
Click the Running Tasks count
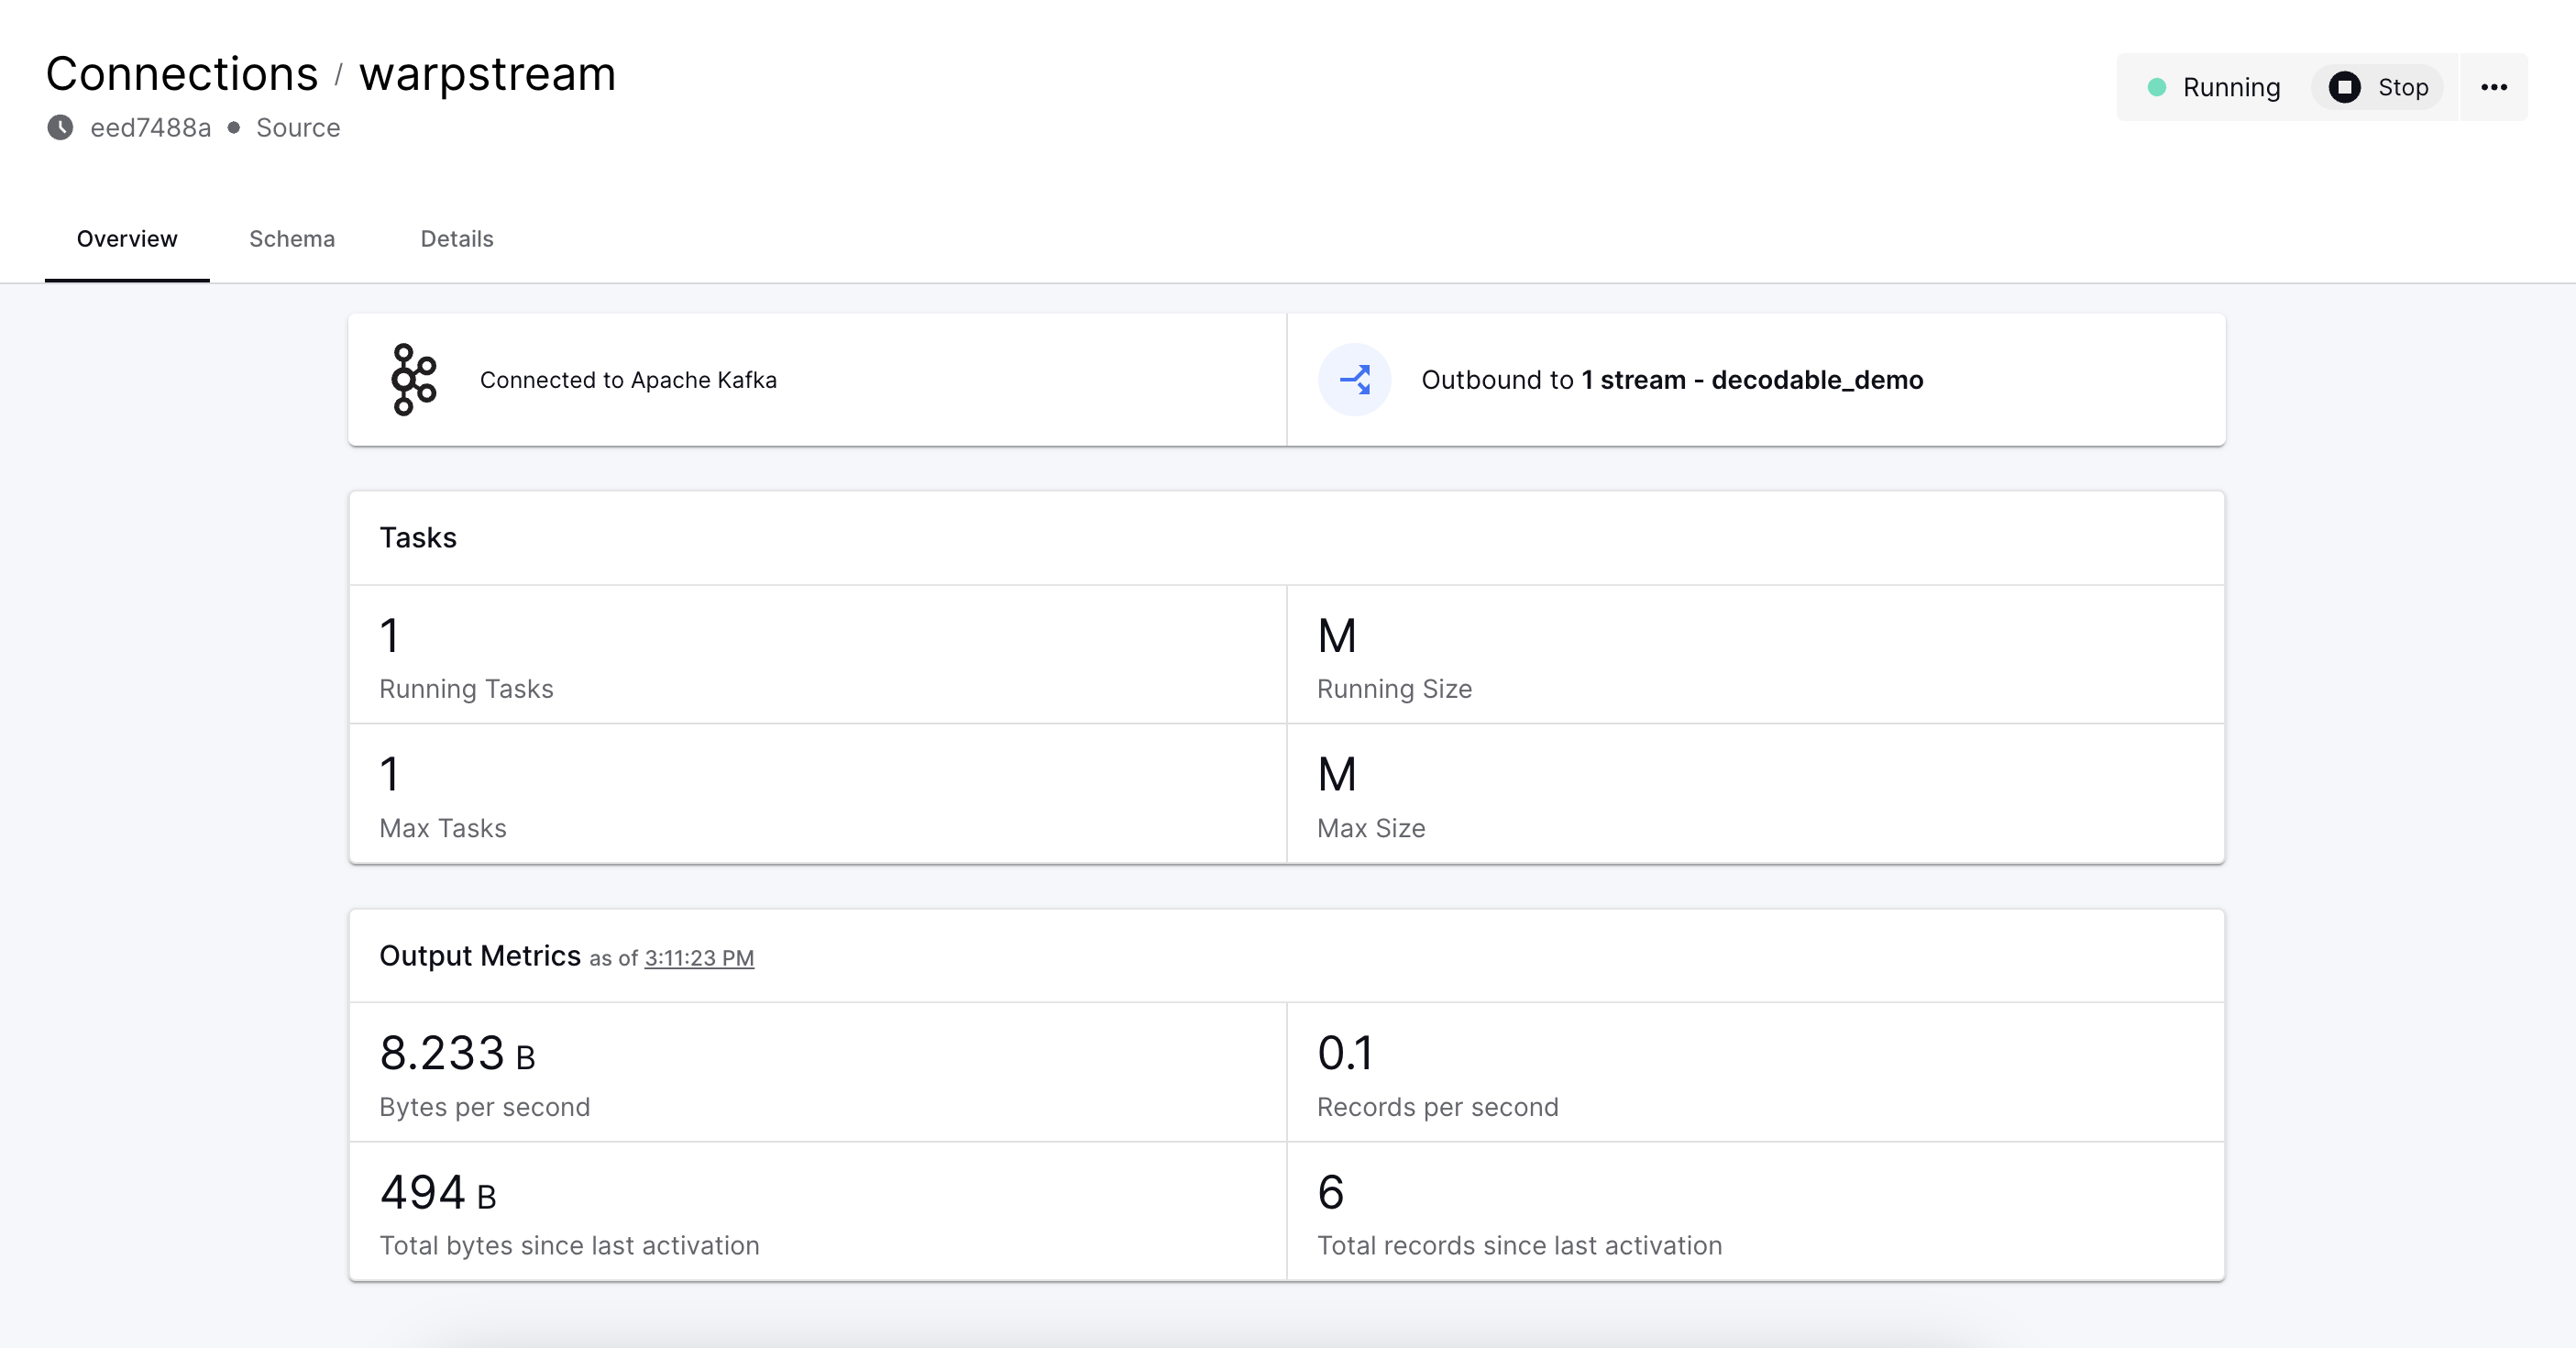pos(390,636)
